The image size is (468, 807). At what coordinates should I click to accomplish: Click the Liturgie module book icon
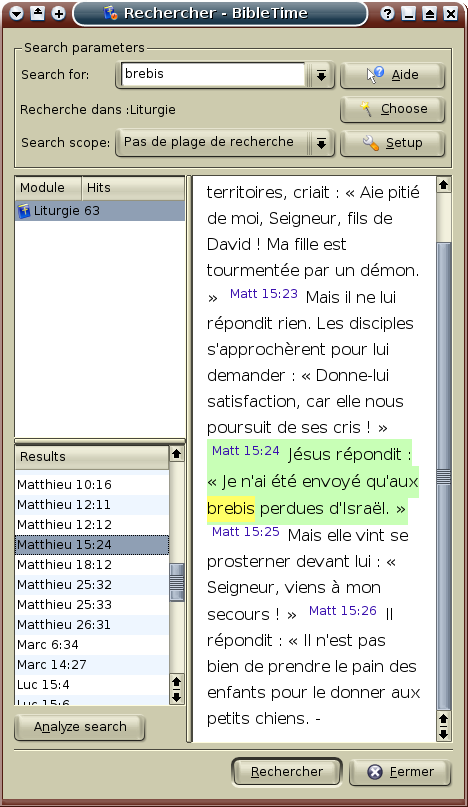24,211
